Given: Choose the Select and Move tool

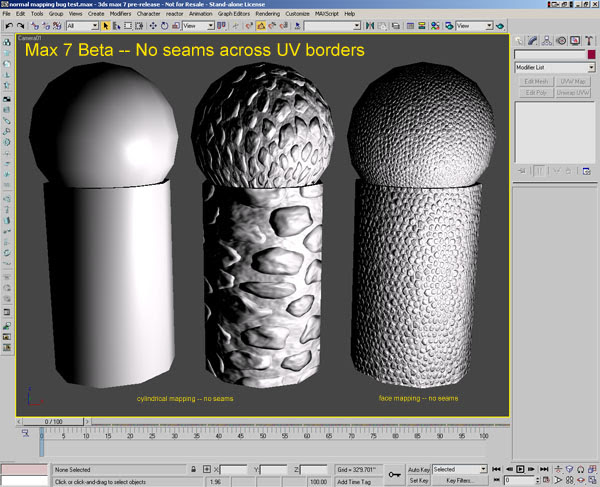Looking at the screenshot, I should coord(153,26).
